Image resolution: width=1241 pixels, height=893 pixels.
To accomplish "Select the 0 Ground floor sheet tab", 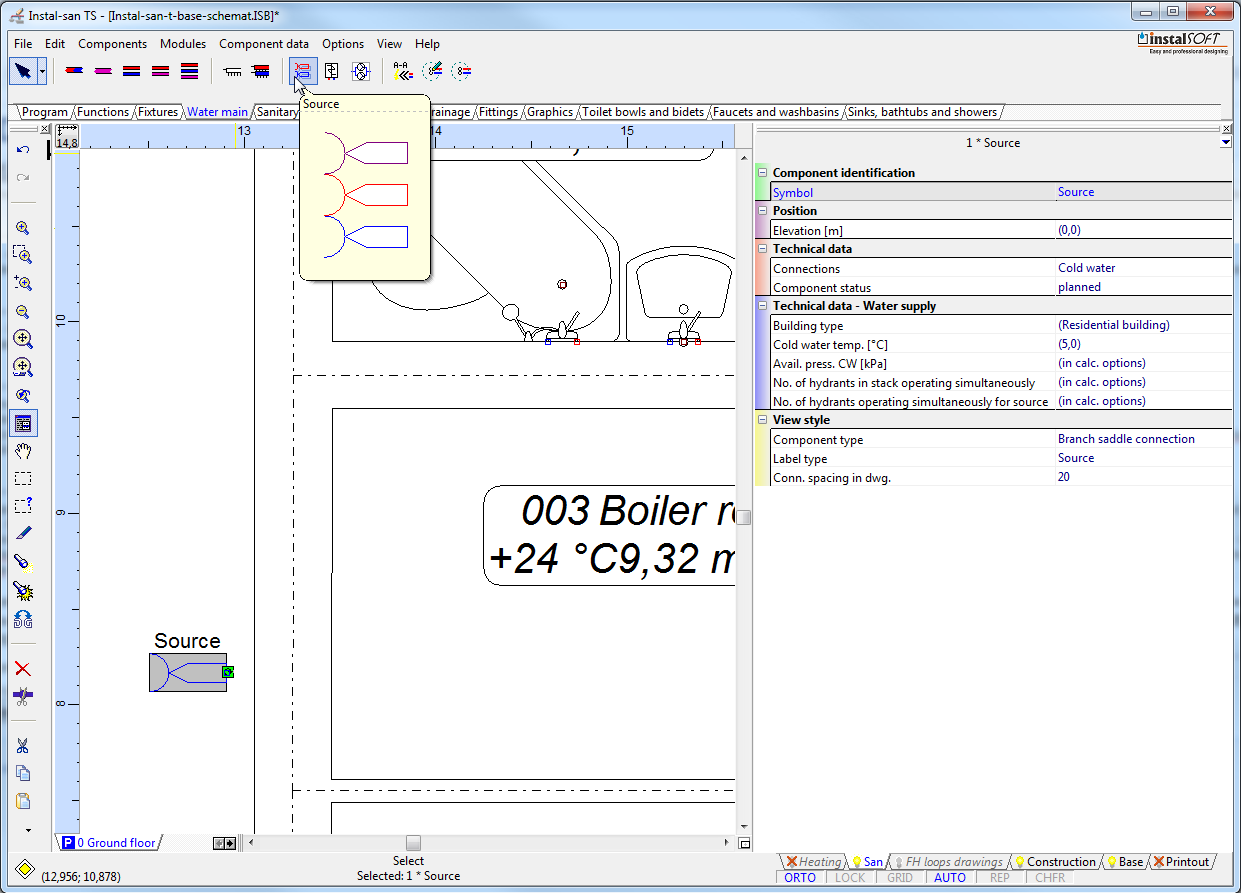I will [x=109, y=843].
